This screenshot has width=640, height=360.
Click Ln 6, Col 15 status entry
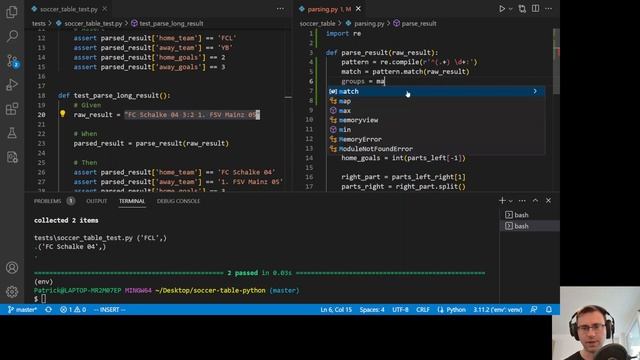[x=336, y=309]
